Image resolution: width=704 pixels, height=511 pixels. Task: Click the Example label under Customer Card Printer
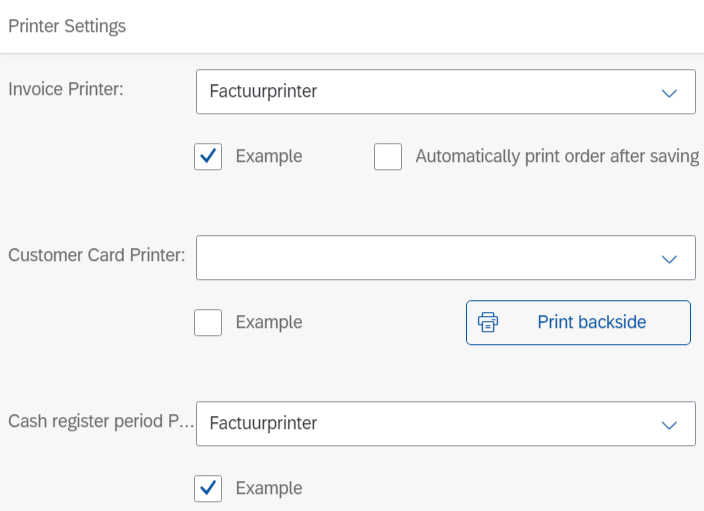(269, 323)
